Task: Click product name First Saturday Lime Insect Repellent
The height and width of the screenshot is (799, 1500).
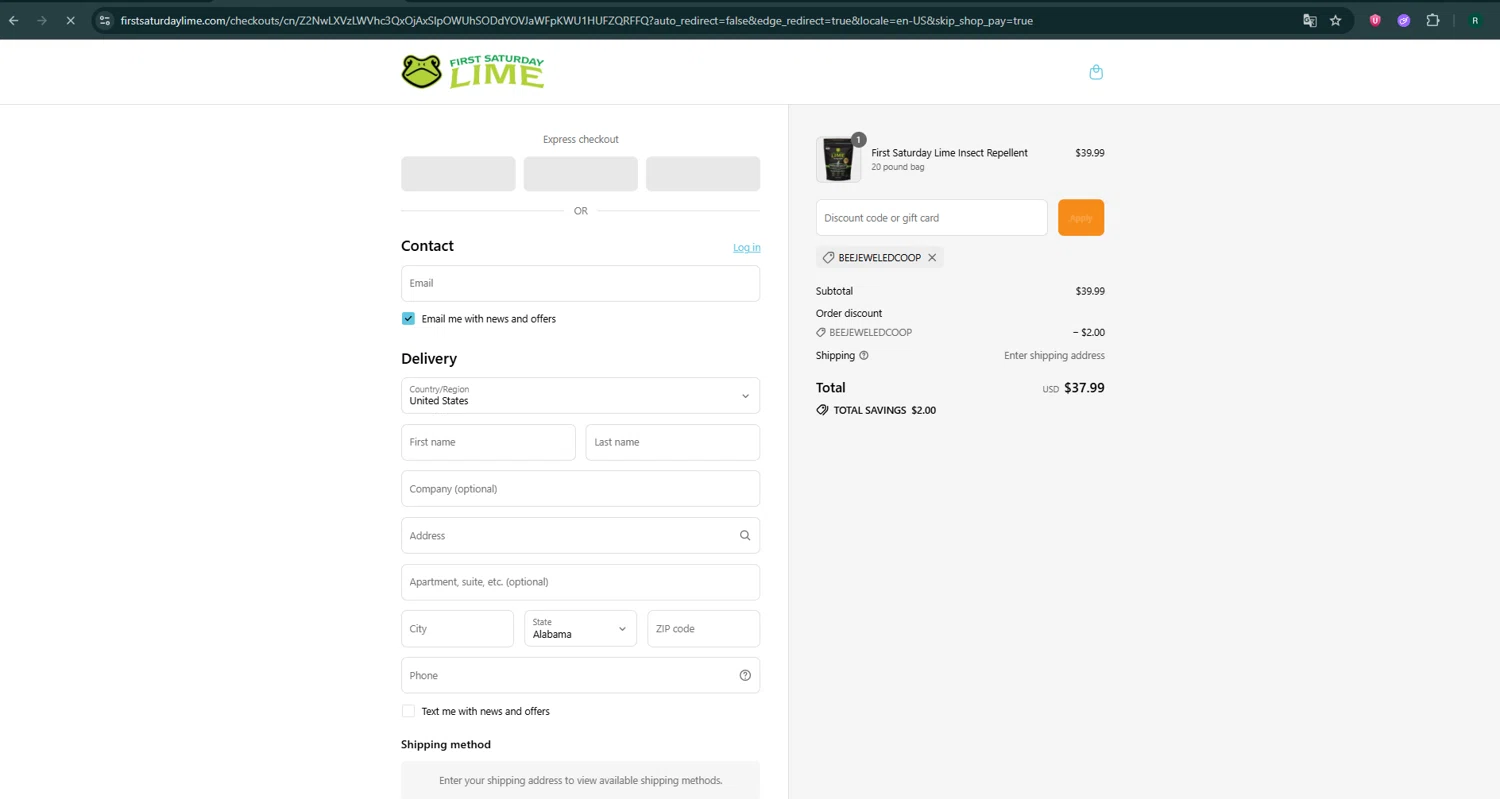Action: pyautogui.click(x=949, y=153)
